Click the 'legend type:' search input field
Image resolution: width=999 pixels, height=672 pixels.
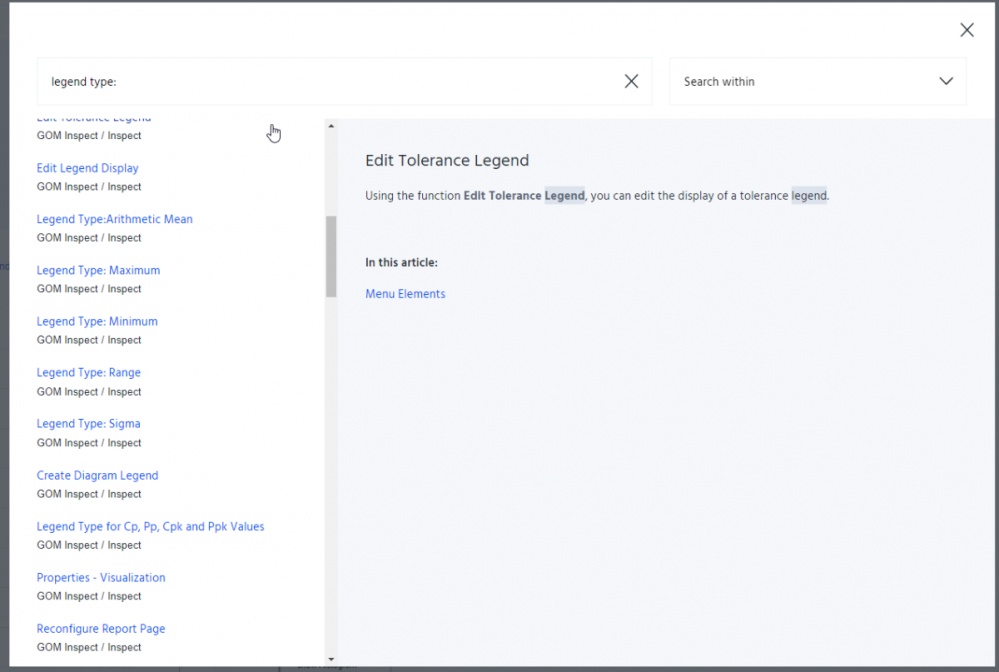coord(330,82)
